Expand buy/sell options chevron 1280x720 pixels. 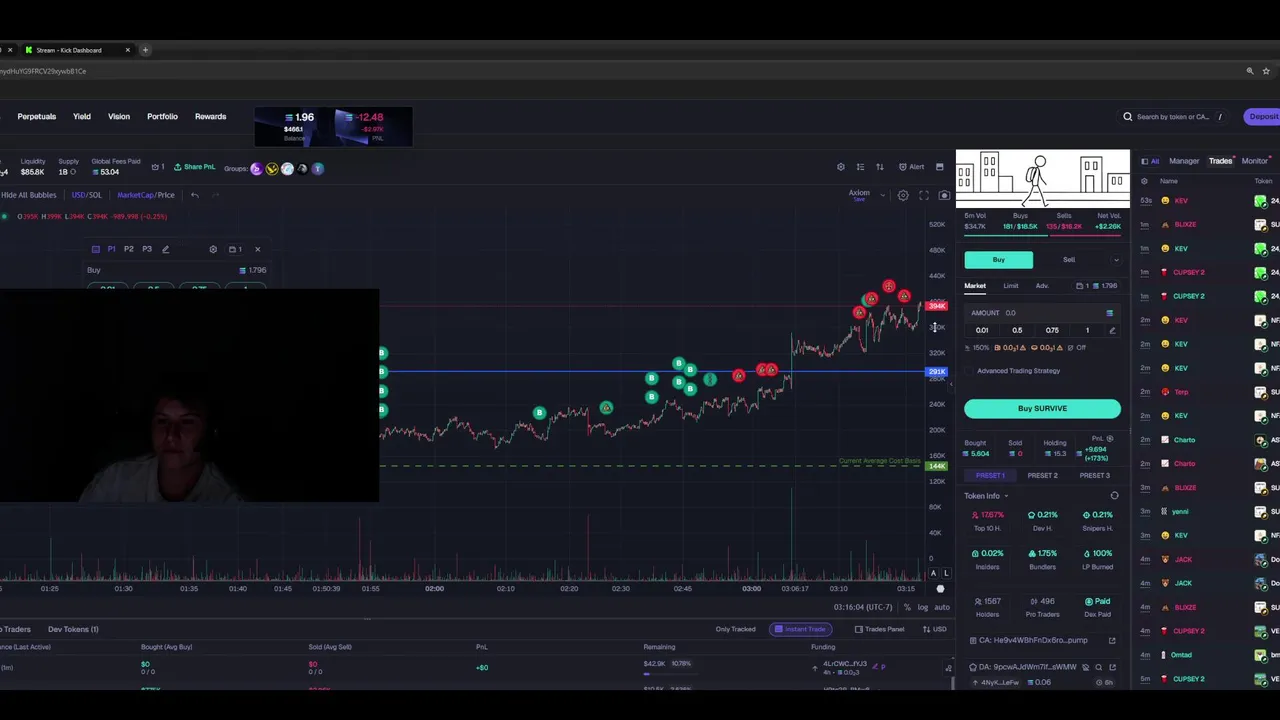tap(1116, 260)
